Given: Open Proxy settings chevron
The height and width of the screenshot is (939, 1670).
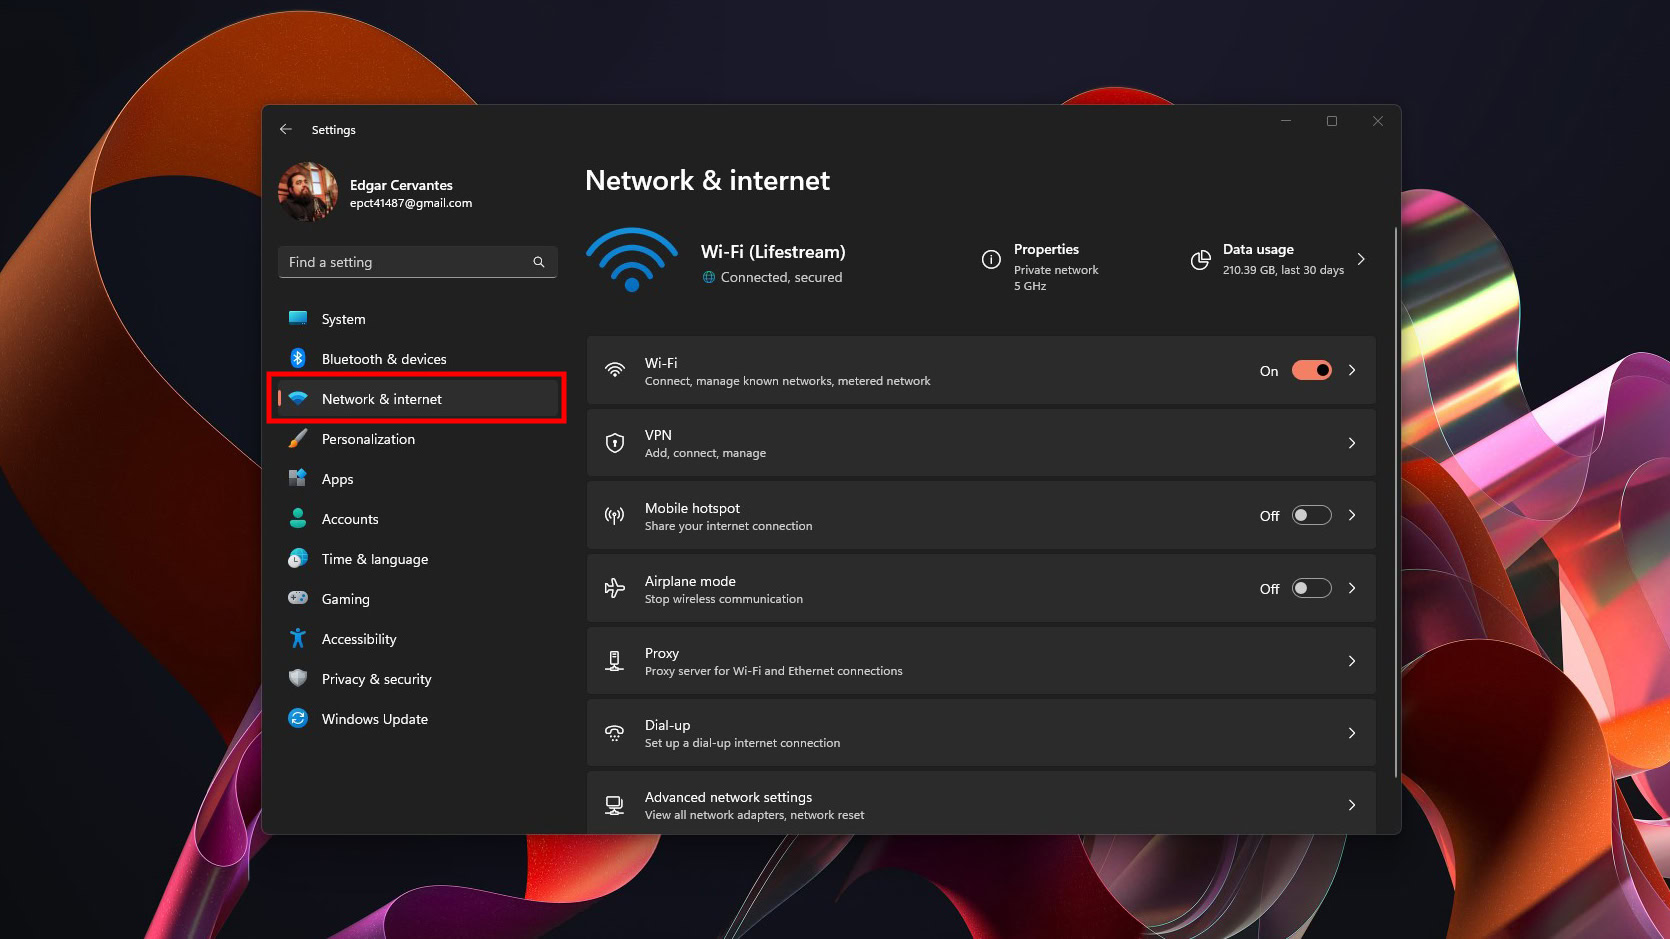Looking at the screenshot, I should point(1352,661).
